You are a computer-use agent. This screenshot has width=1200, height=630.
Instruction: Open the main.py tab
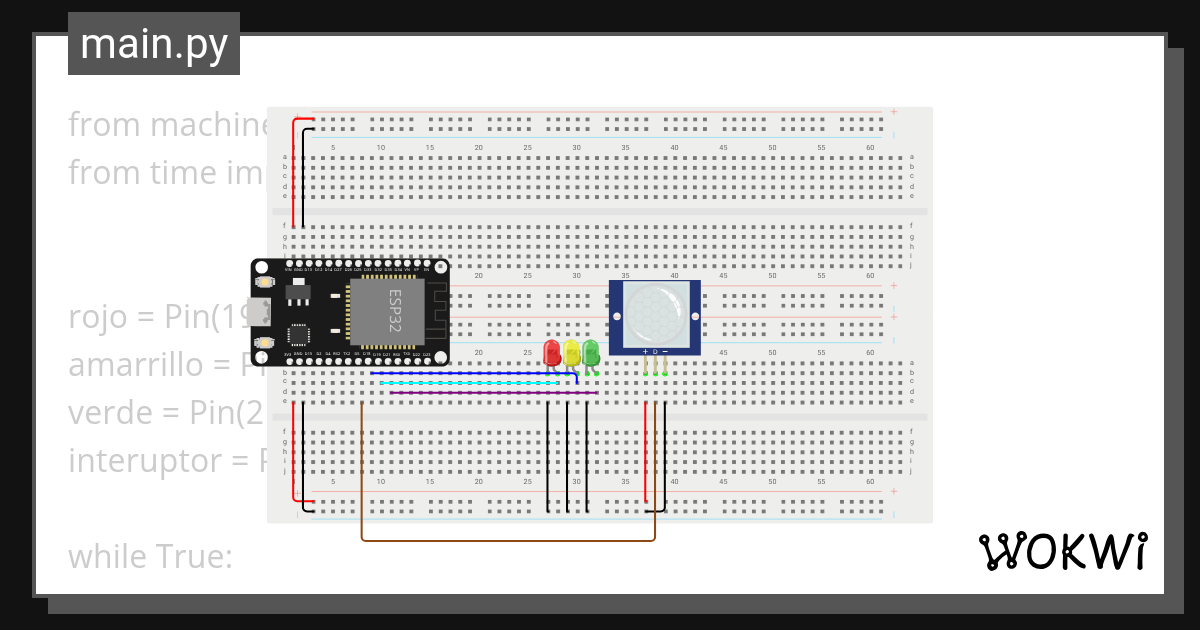click(x=152, y=44)
